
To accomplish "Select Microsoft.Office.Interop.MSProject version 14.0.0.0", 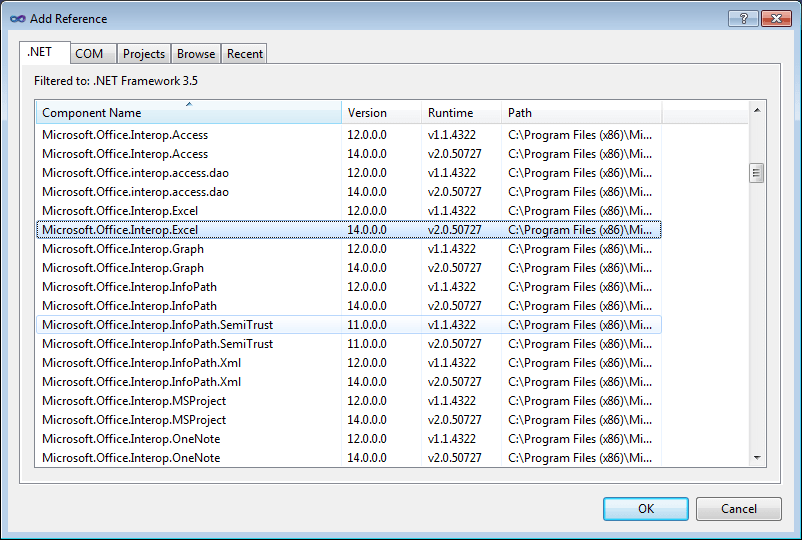I will click(349, 420).
